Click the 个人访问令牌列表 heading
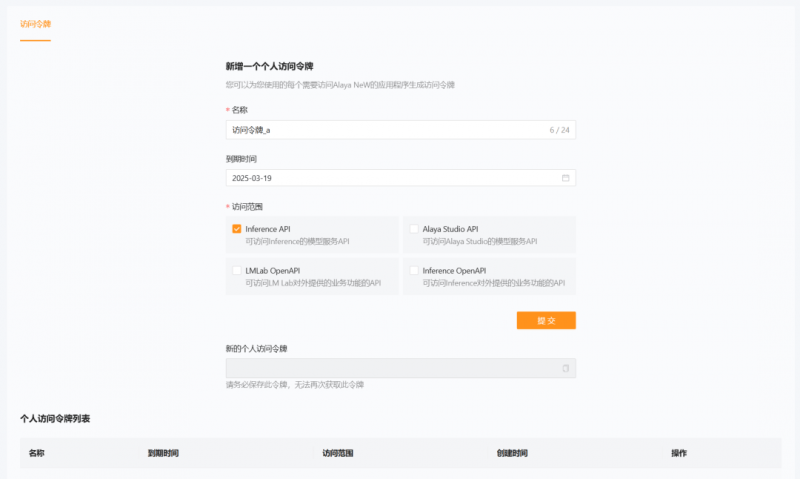Viewport: 800px width, 479px height. [55, 419]
